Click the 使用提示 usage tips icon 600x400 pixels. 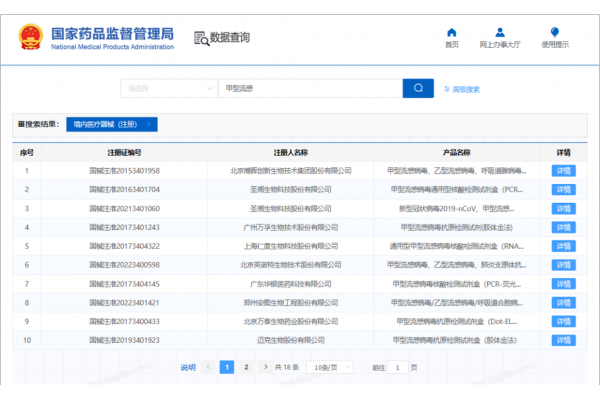pos(555,33)
